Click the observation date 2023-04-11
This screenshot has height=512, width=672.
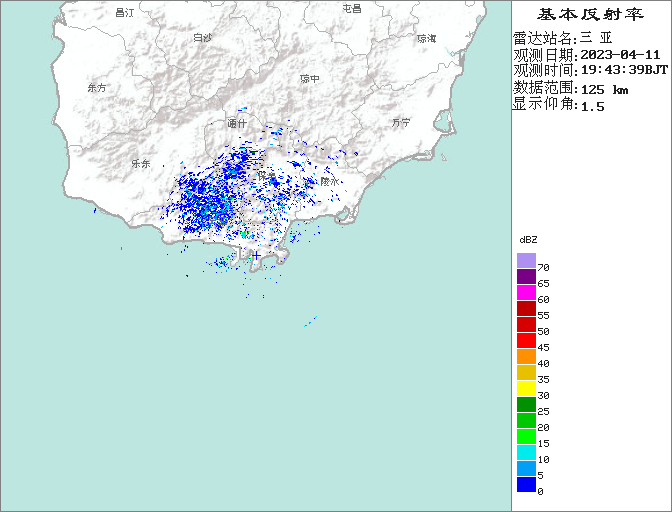tap(620, 55)
